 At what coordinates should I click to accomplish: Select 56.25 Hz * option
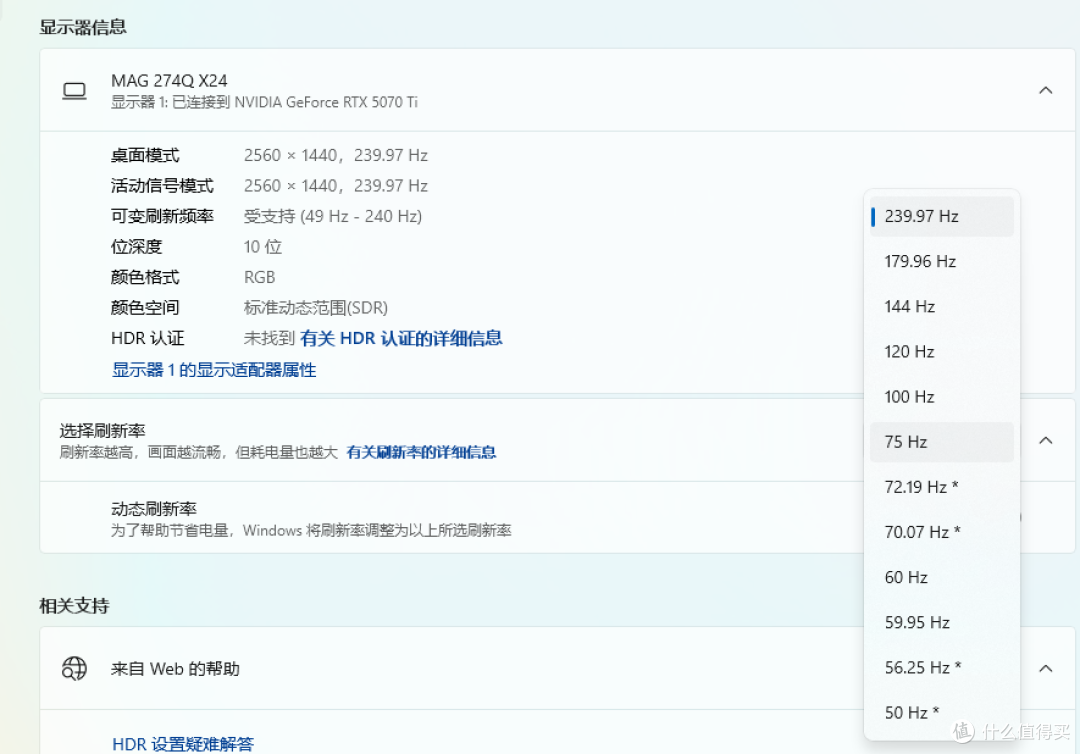point(942,667)
